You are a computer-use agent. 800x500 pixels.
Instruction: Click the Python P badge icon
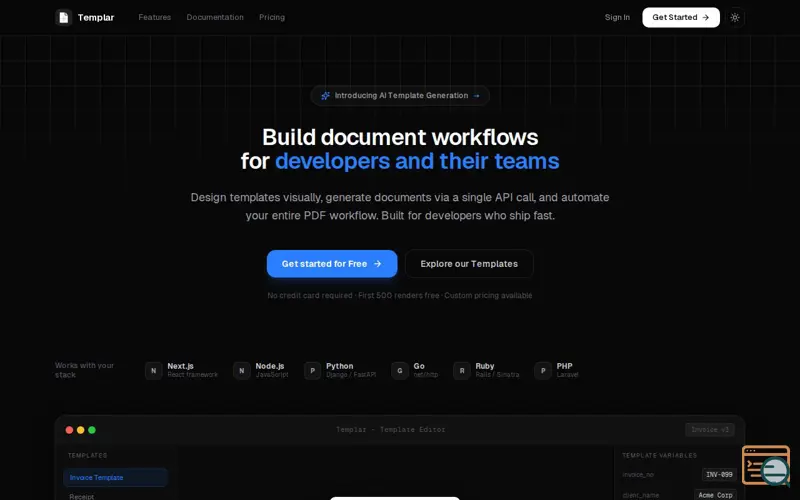pos(312,370)
